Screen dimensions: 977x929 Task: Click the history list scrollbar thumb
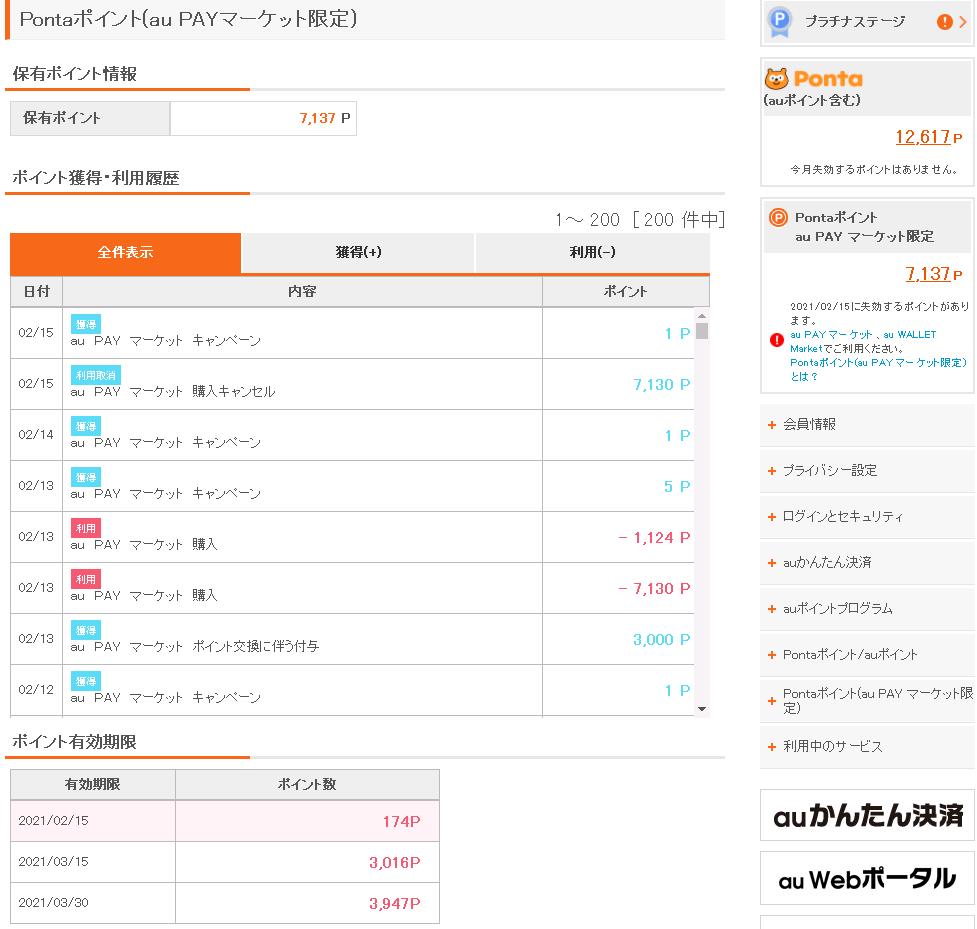coord(702,331)
